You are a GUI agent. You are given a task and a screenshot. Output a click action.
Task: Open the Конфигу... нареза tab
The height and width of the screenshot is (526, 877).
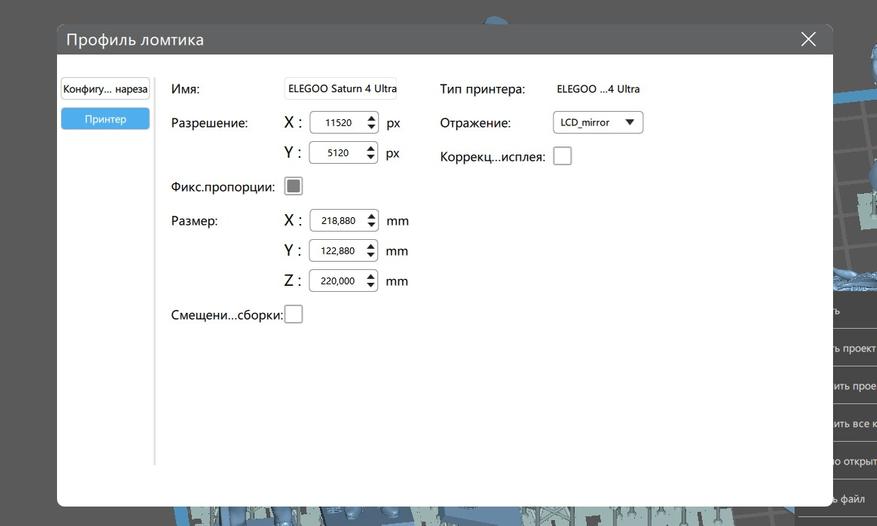pos(105,89)
